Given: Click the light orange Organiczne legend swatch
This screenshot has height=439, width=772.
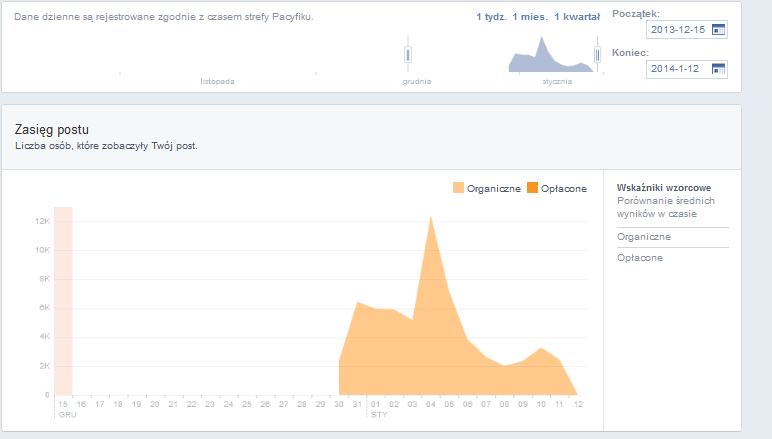Looking at the screenshot, I should 458,188.
